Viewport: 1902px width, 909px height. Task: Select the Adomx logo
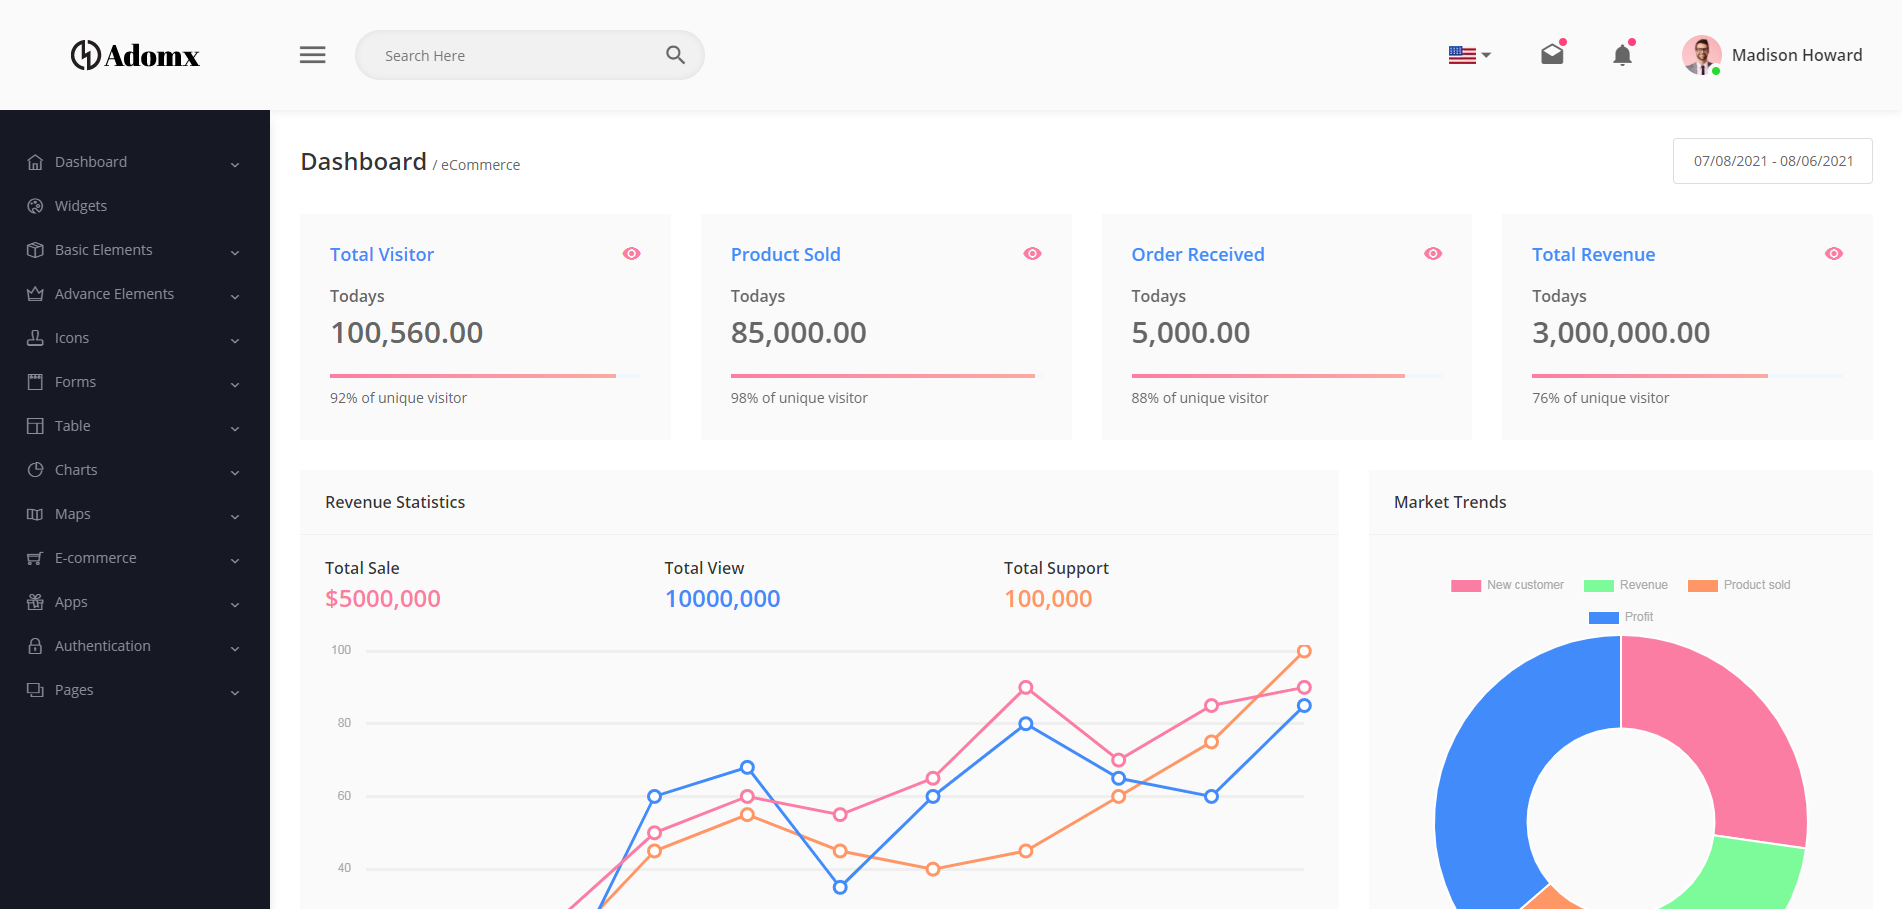(x=134, y=55)
